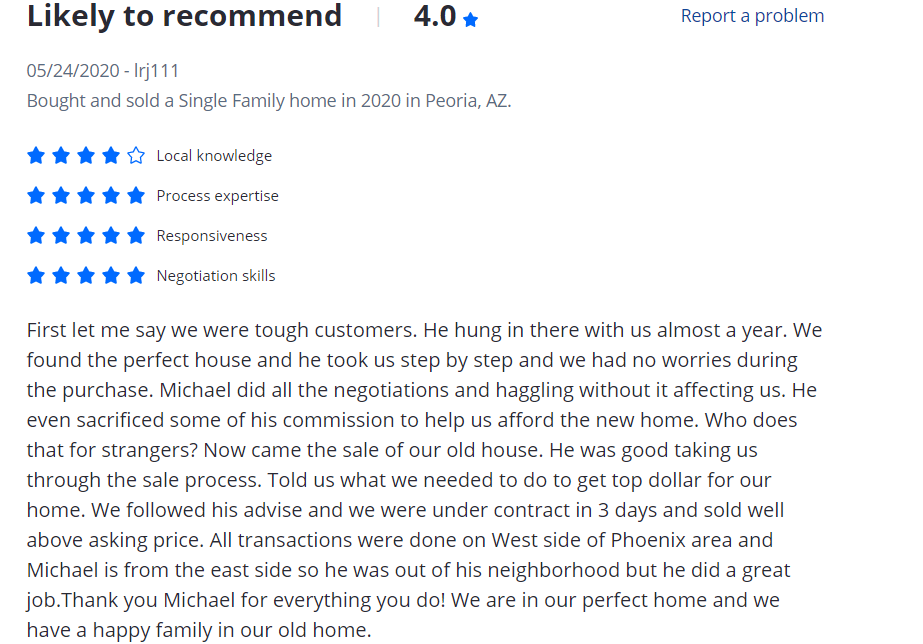Click the reviewer name lrj111
The height and width of the screenshot is (644, 923).
[157, 71]
